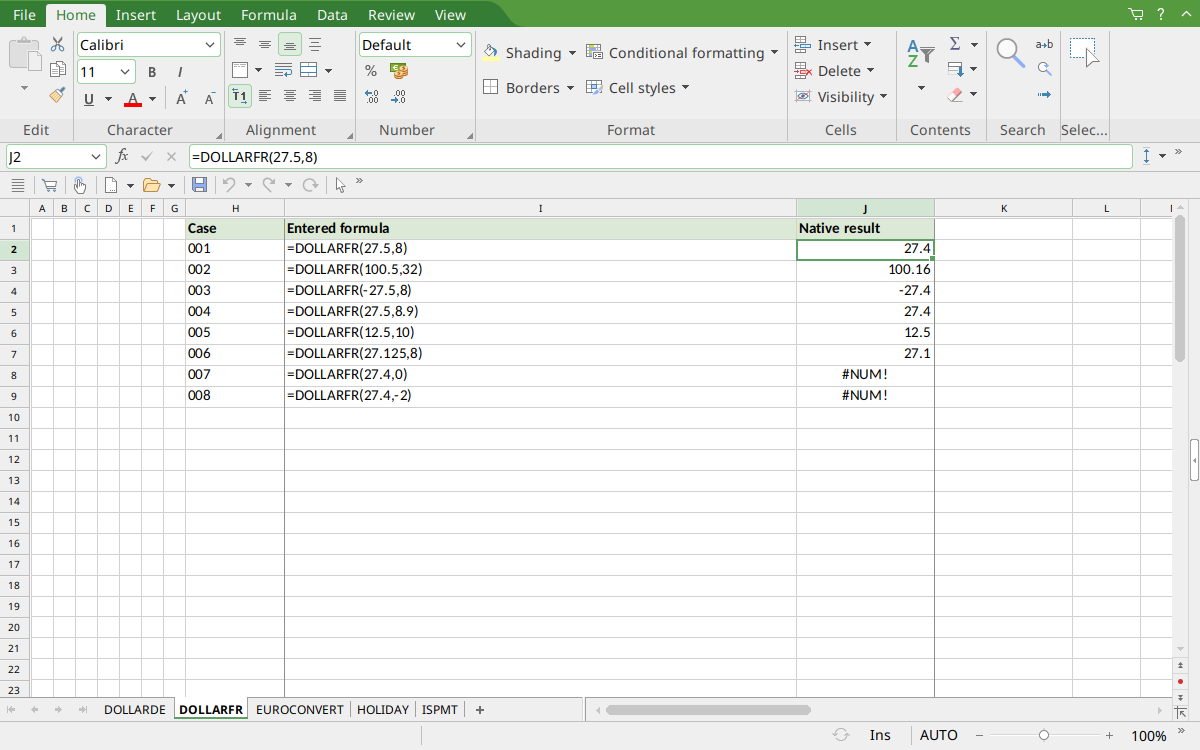The width and height of the screenshot is (1200, 750).
Task: Click the Undo arrow icon
Action: click(229, 185)
